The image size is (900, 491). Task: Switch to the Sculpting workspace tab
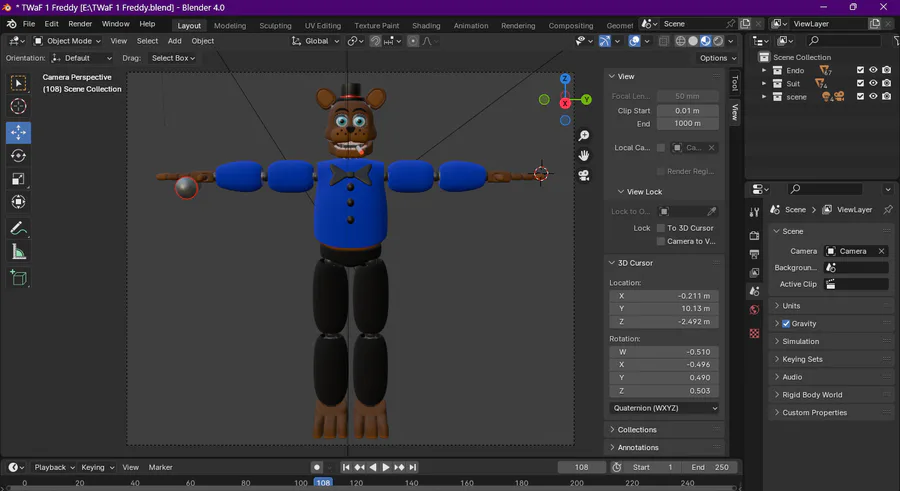coord(275,25)
